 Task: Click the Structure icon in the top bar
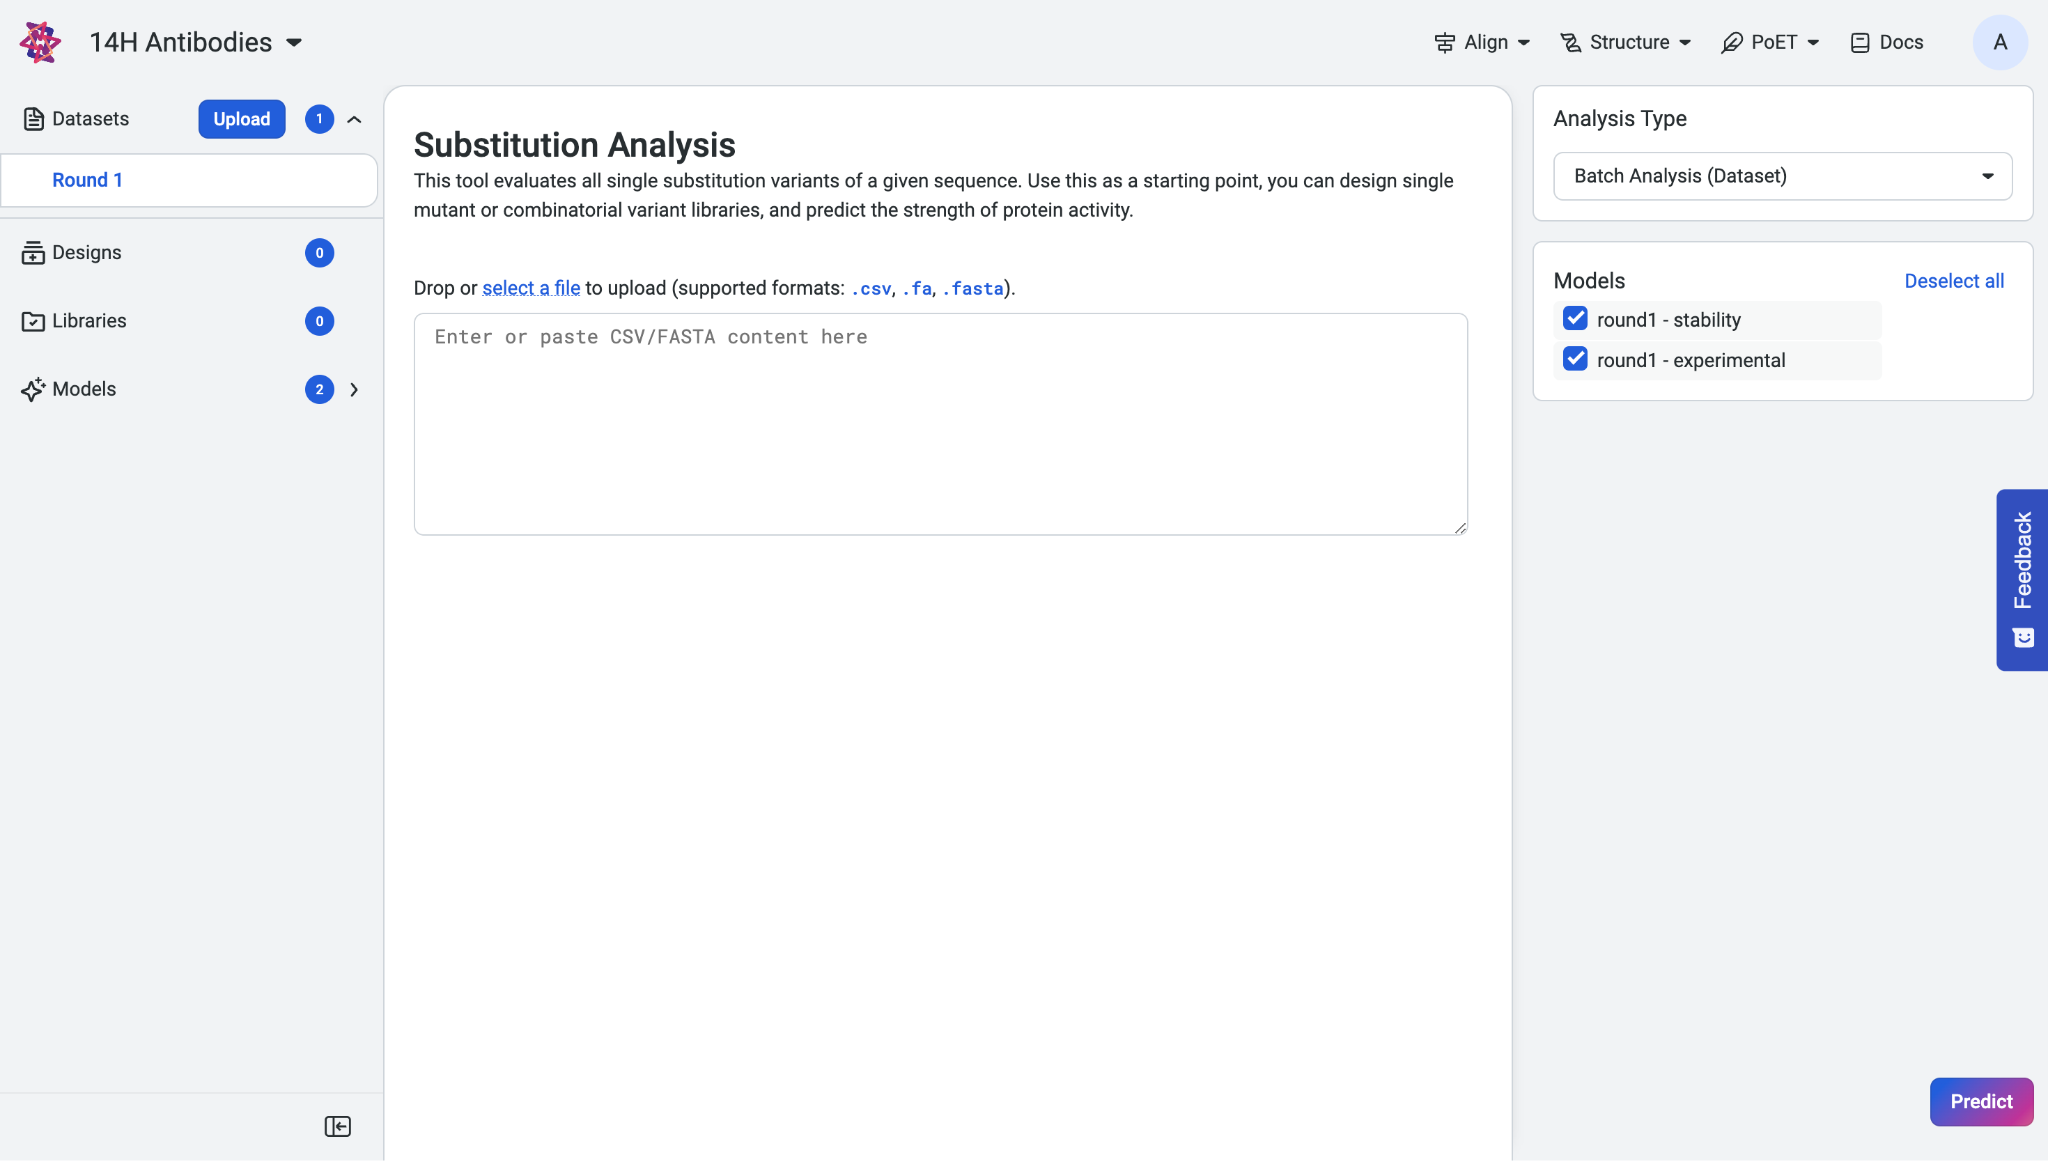tap(1571, 42)
